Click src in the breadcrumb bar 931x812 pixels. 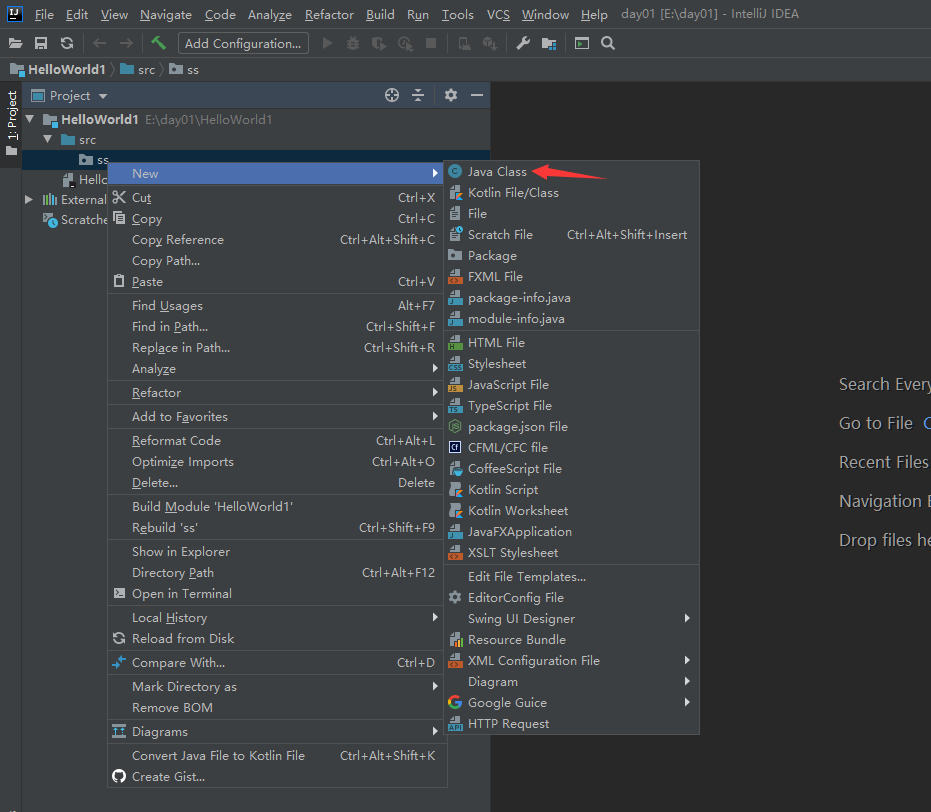pos(138,69)
